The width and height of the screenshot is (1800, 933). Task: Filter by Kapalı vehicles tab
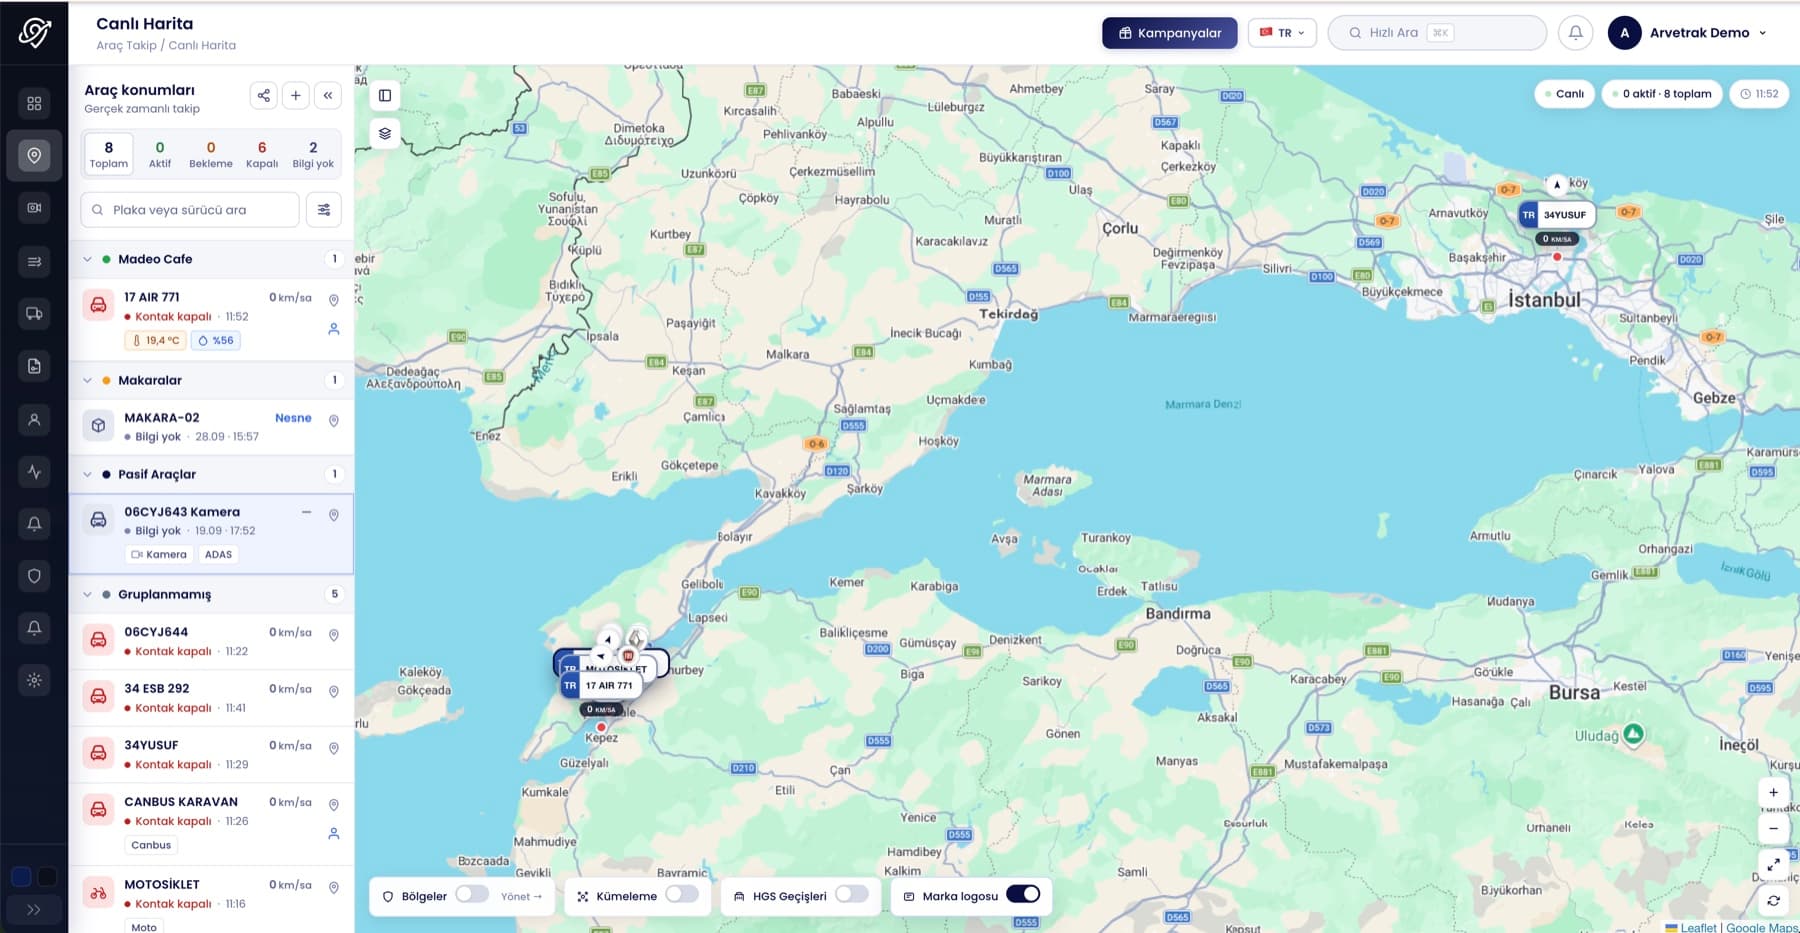coord(262,154)
